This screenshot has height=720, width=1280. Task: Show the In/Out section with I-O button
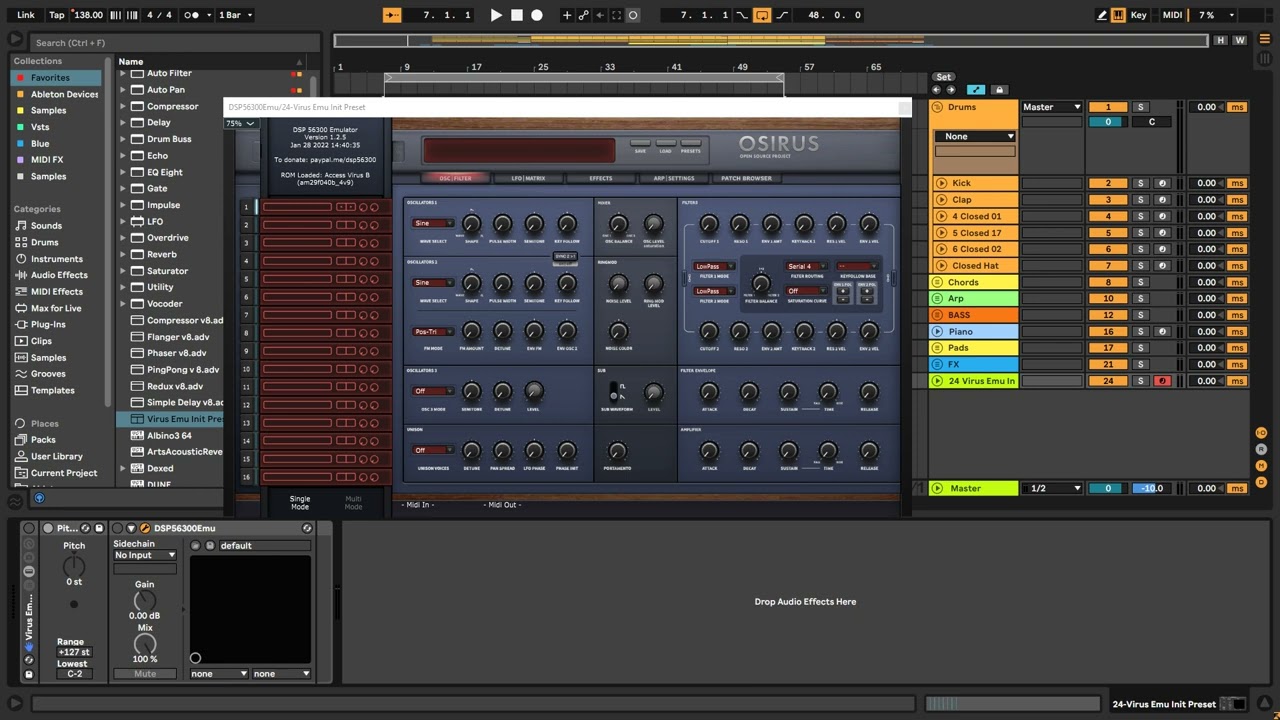(x=1261, y=433)
